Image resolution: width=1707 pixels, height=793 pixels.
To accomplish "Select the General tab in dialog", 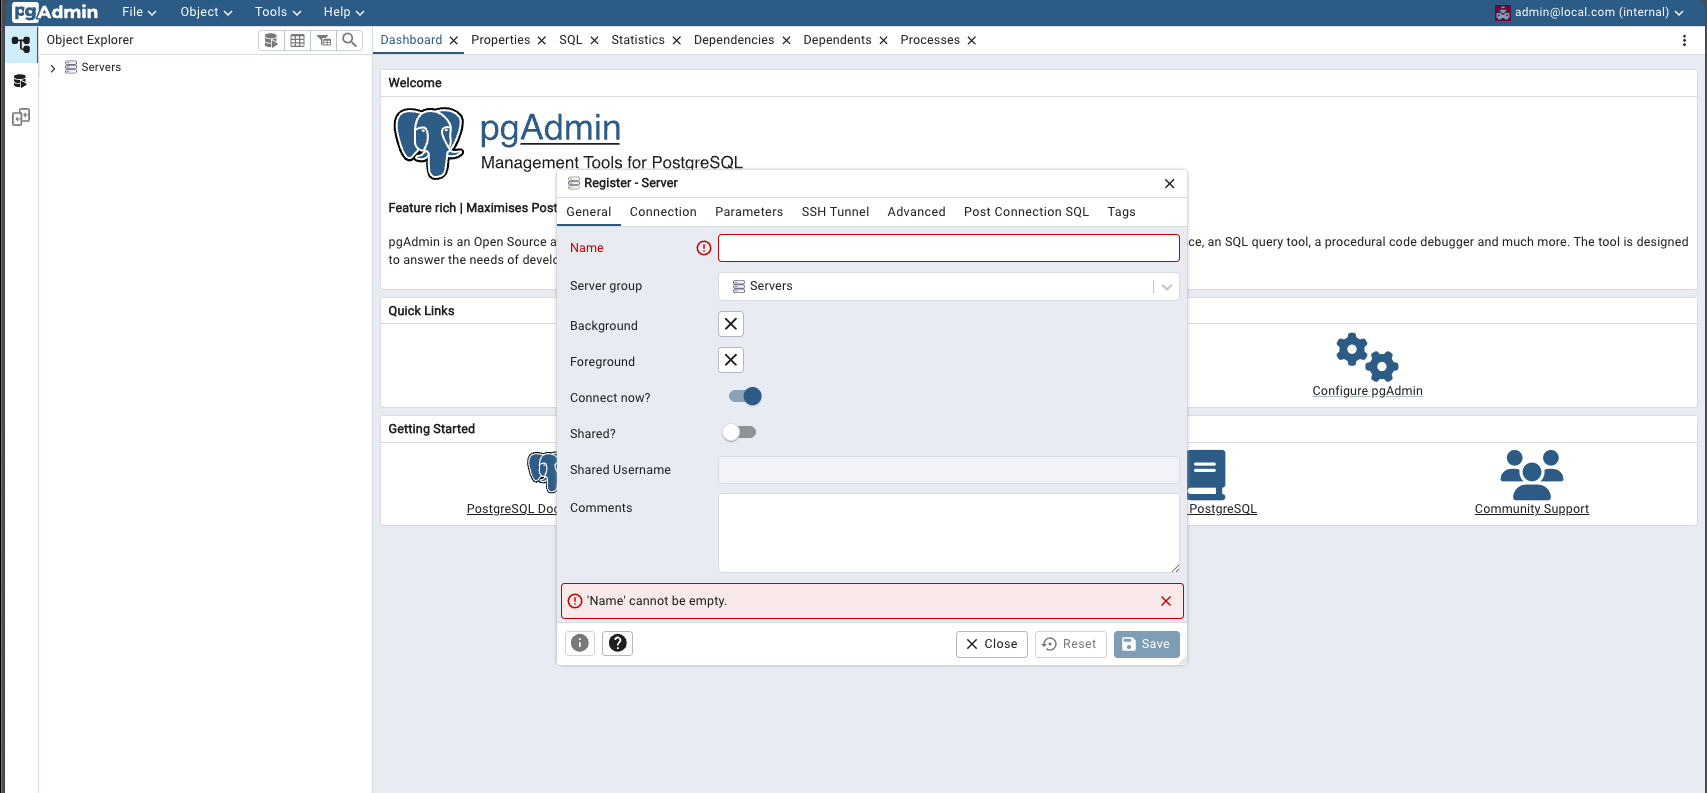I will pyautogui.click(x=589, y=212).
